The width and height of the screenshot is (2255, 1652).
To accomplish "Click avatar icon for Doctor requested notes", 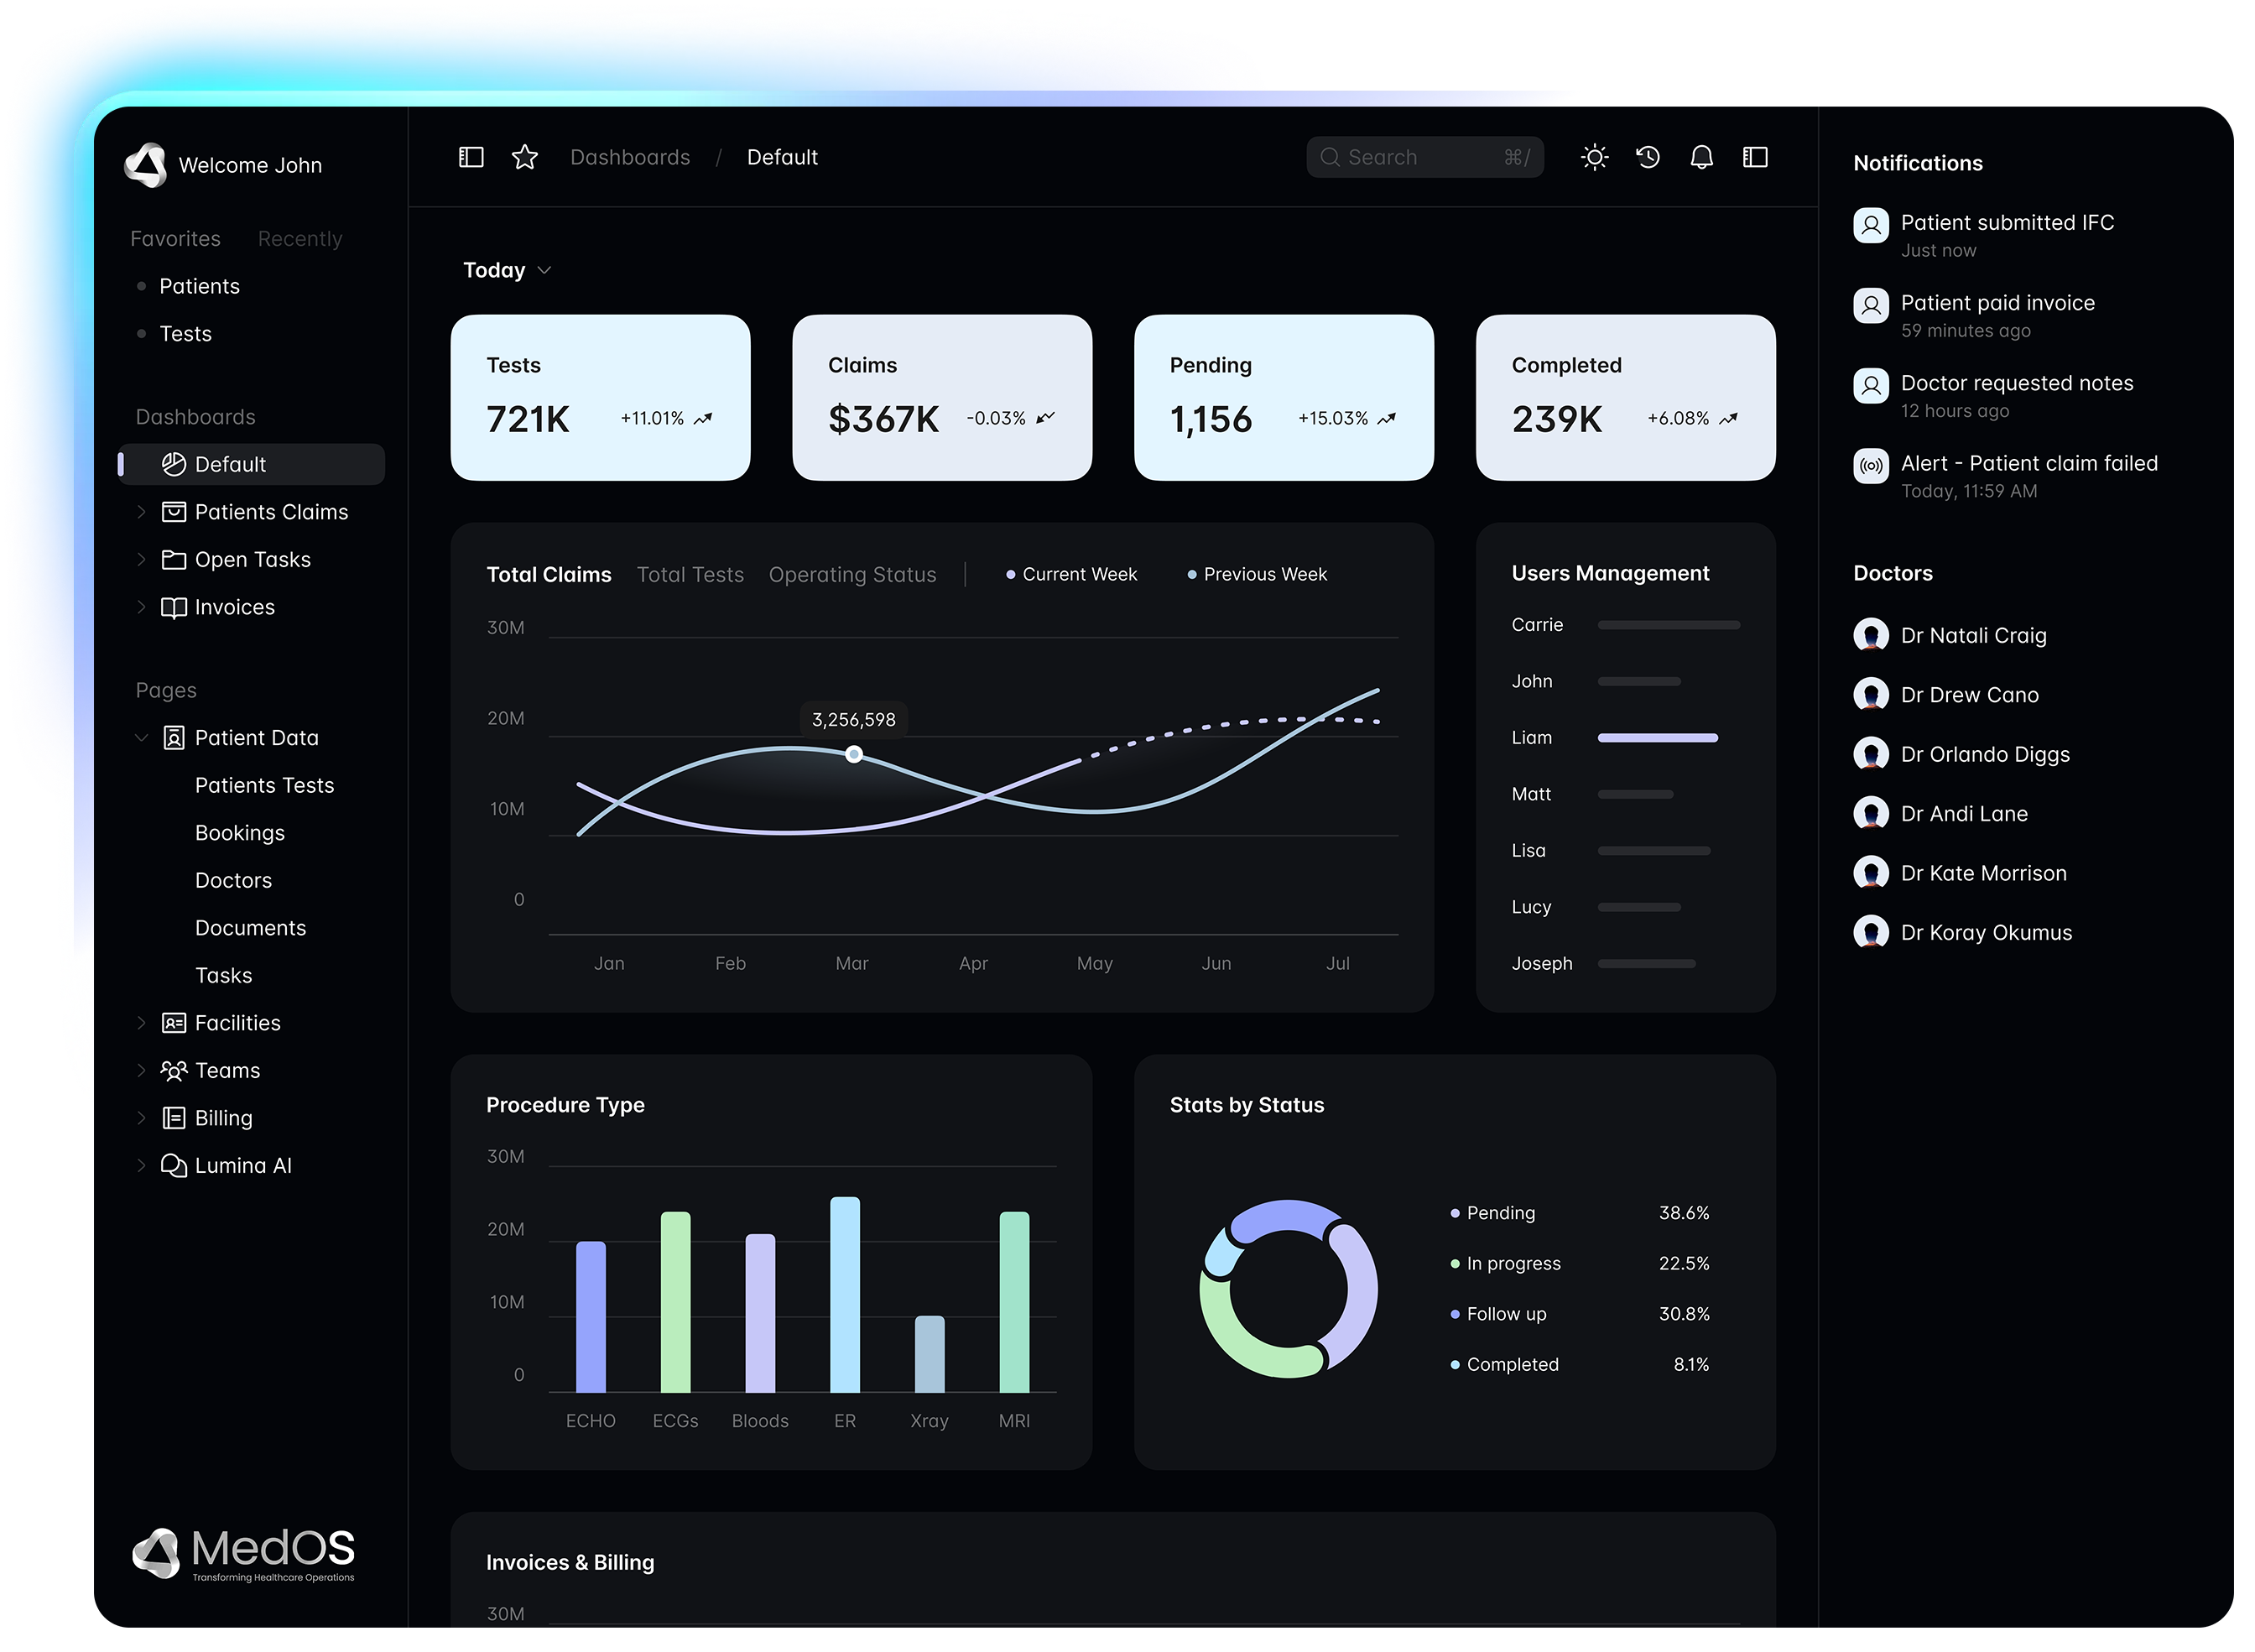I will click(1870, 385).
